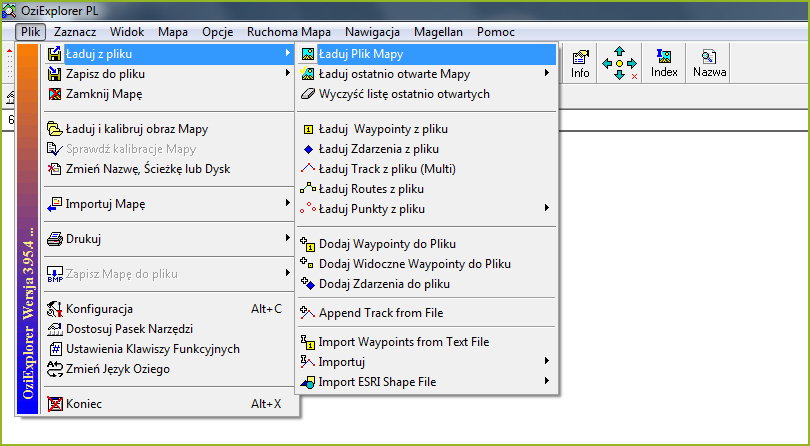Open the Zaznacz menu

point(75,32)
